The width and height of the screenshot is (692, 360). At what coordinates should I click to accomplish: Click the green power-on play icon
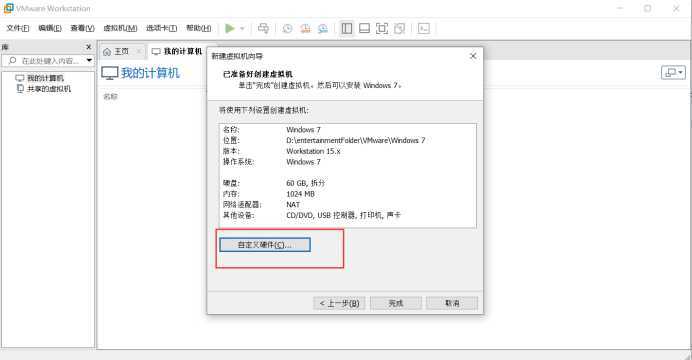pyautogui.click(x=229, y=29)
